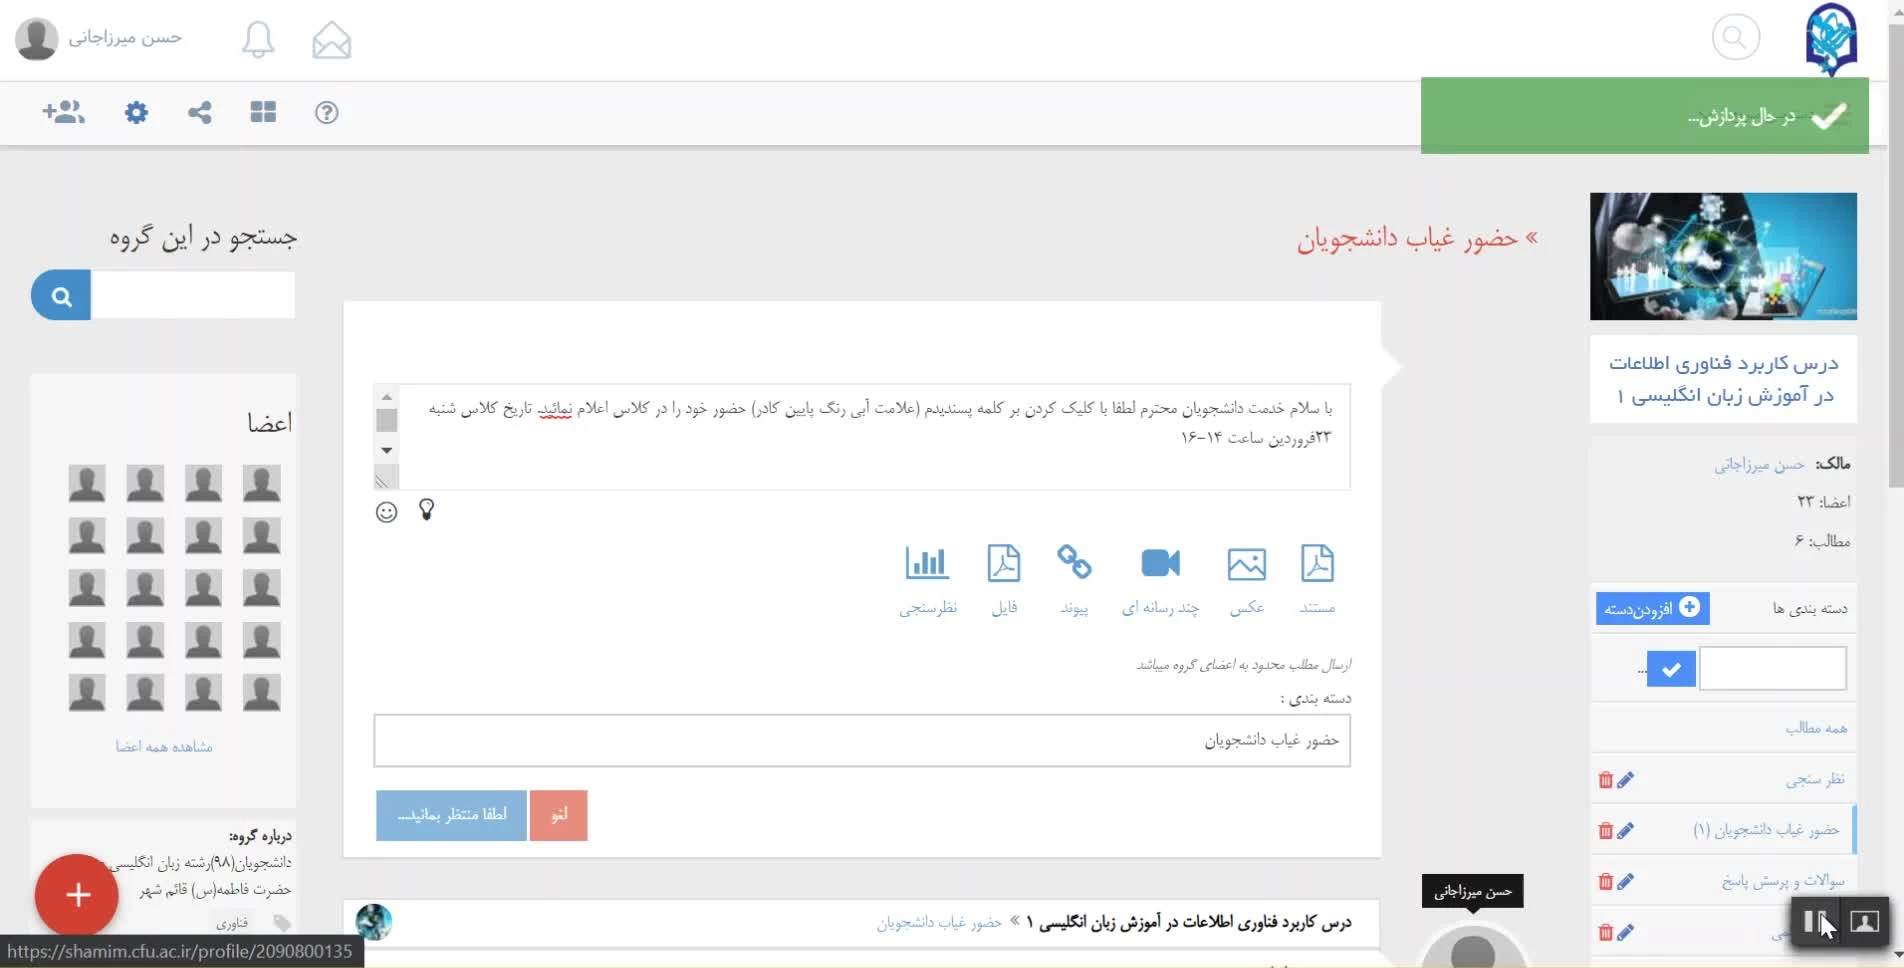Confirm new category with blue checkmark
1904x968 pixels.
pyautogui.click(x=1671, y=669)
